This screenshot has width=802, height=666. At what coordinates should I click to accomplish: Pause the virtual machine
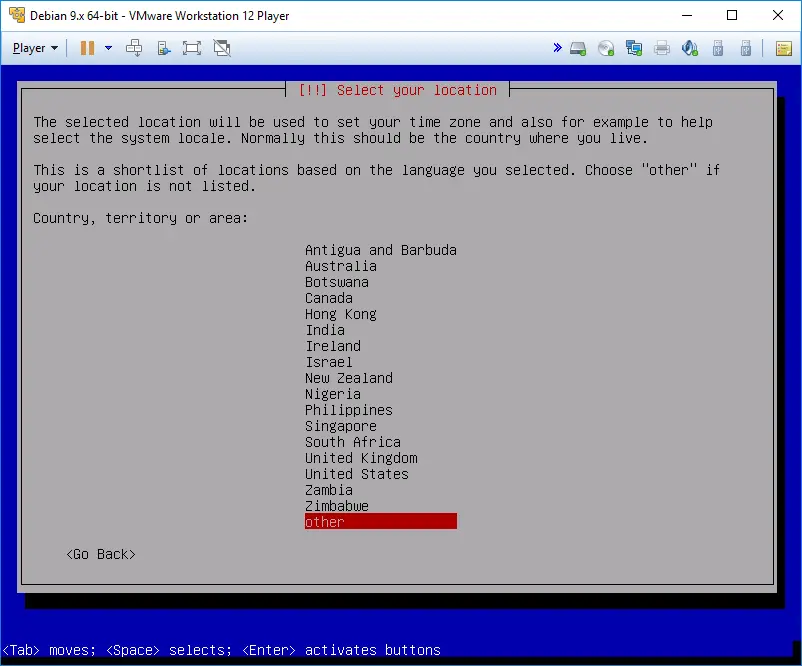87,48
